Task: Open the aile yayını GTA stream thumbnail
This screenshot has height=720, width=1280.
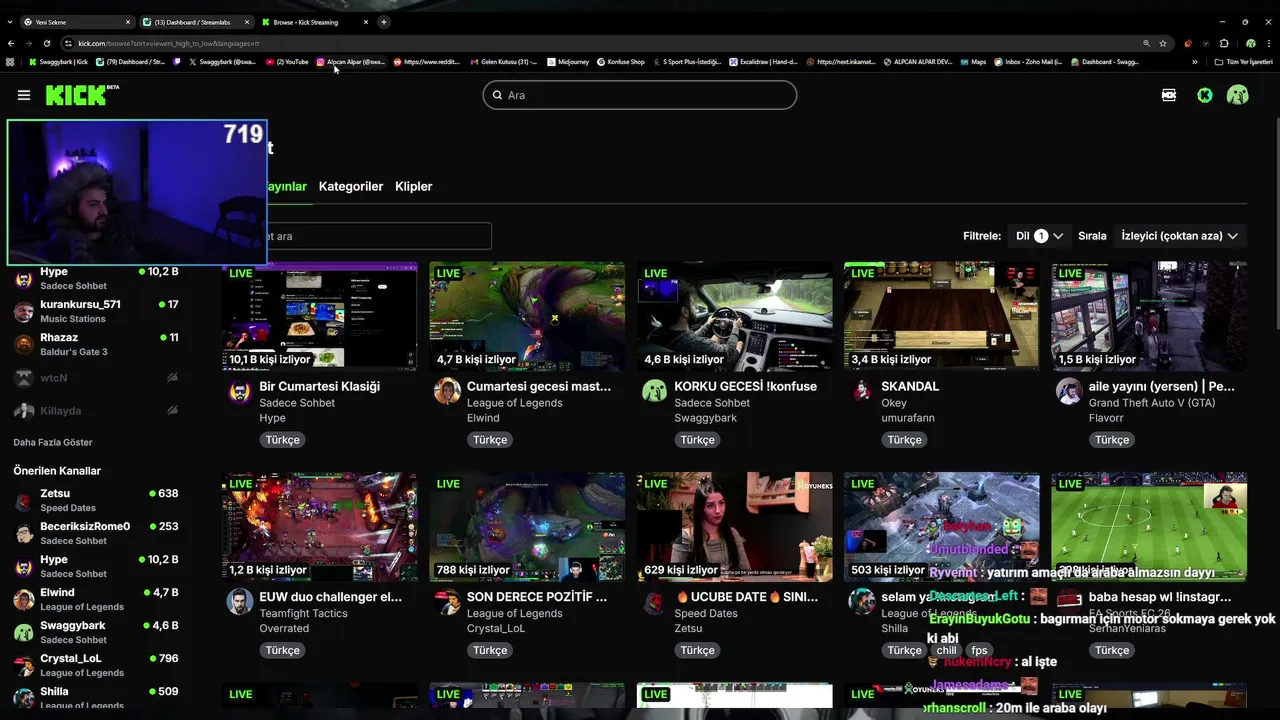Action: 1149,316
